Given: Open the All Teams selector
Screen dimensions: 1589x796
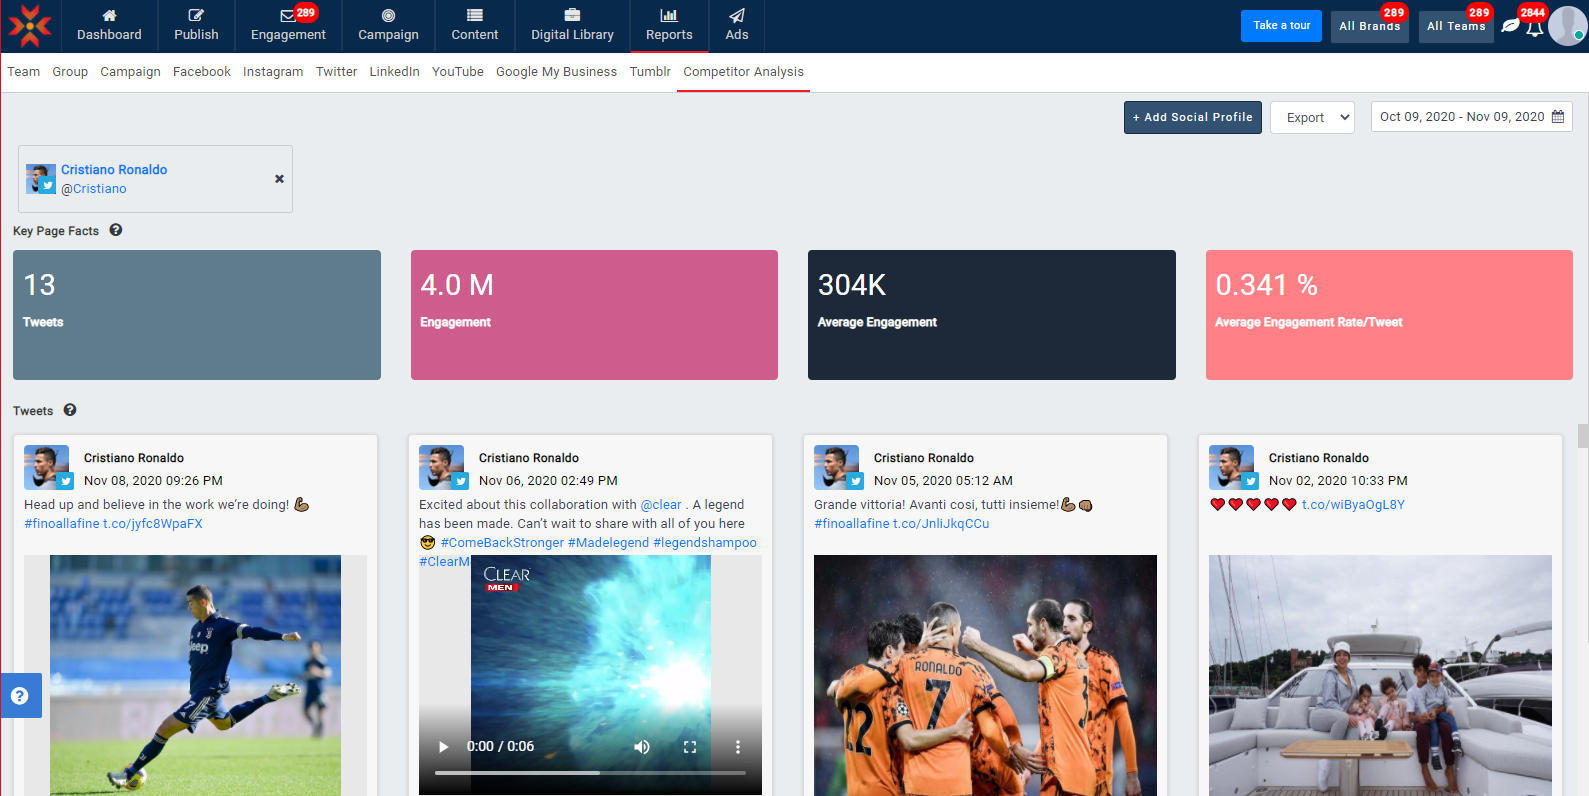Looking at the screenshot, I should pyautogui.click(x=1455, y=26).
